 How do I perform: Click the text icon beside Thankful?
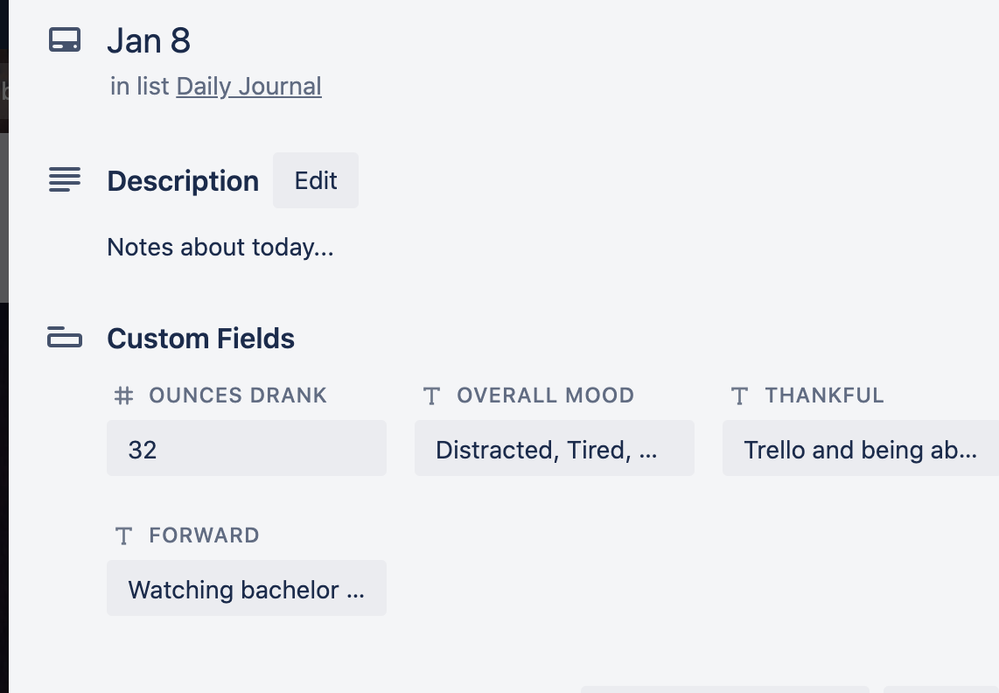pyautogui.click(x=740, y=396)
